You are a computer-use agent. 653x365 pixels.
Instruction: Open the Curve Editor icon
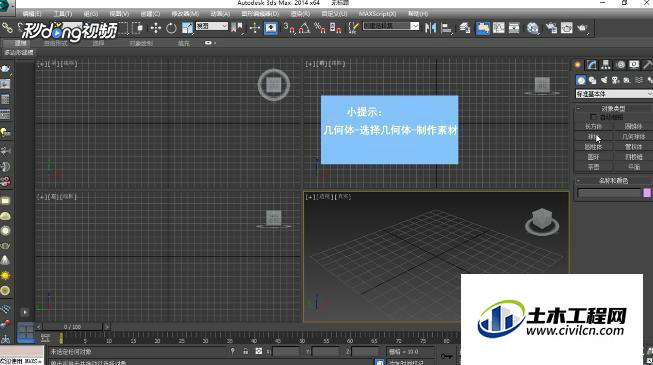coord(498,28)
